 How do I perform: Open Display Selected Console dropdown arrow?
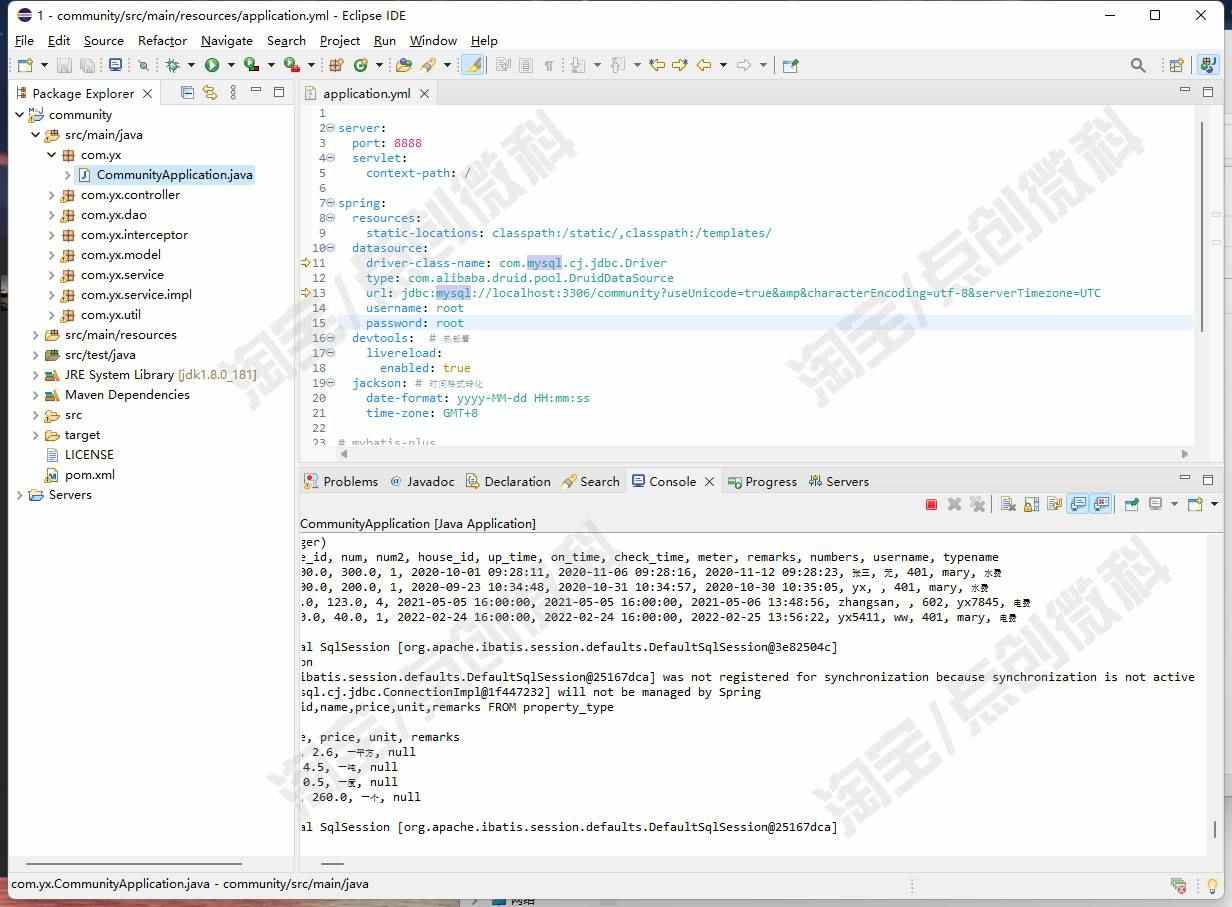pyautogui.click(x=1173, y=505)
